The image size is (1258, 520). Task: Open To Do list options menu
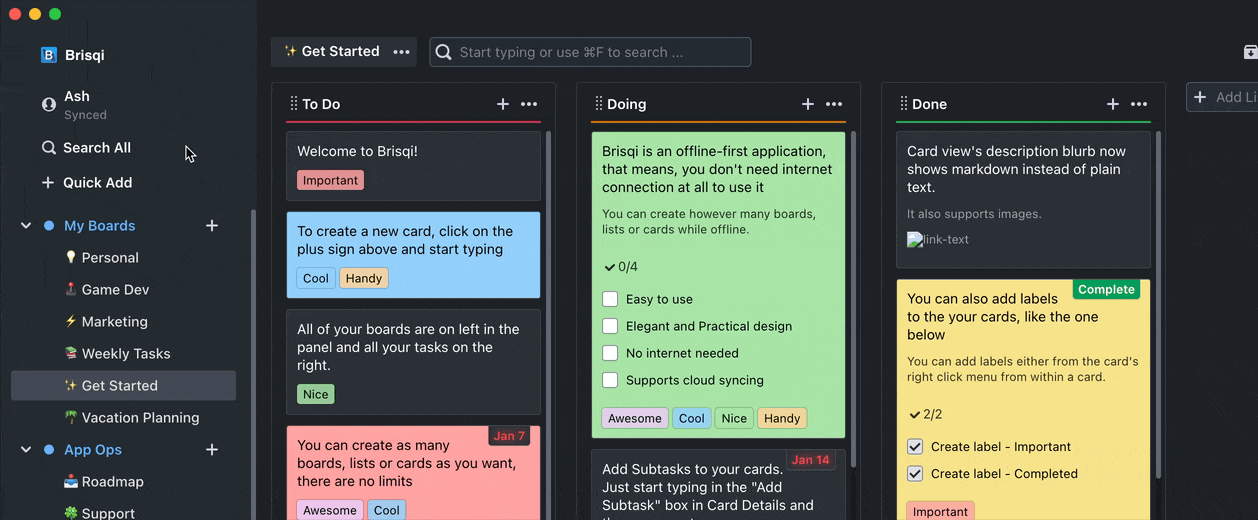[529, 104]
